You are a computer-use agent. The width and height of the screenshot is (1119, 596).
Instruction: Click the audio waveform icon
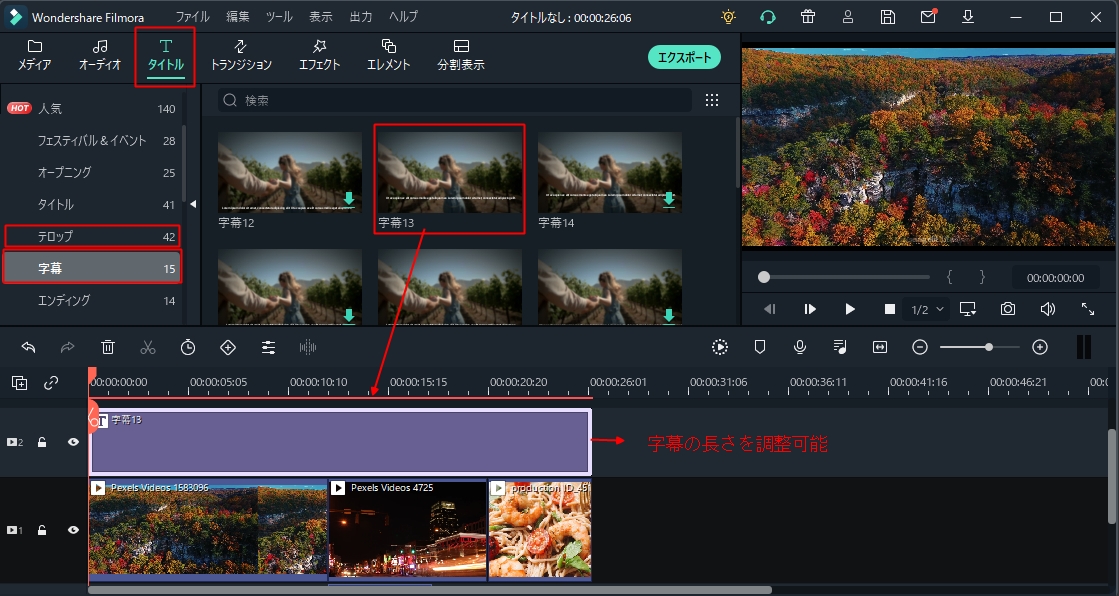[308, 348]
